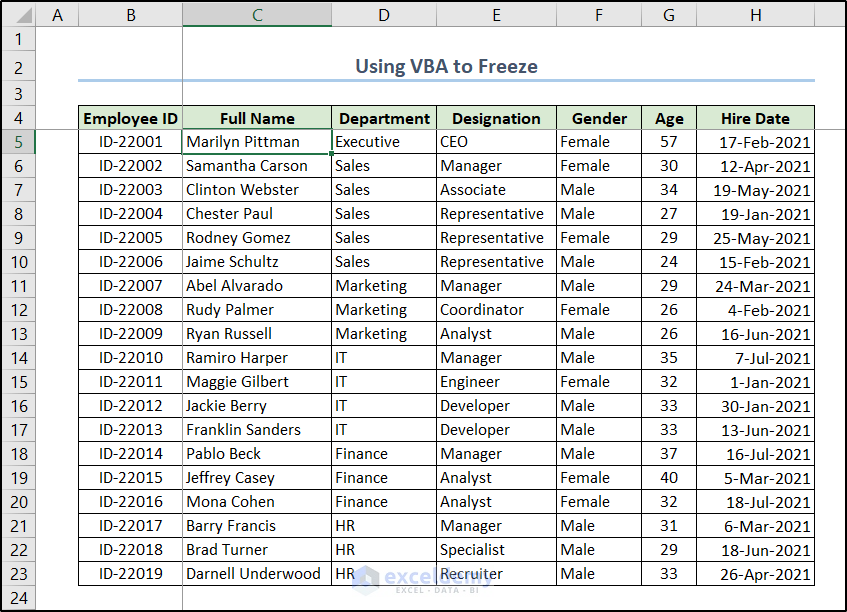Select the CEO designation cell

(496, 142)
